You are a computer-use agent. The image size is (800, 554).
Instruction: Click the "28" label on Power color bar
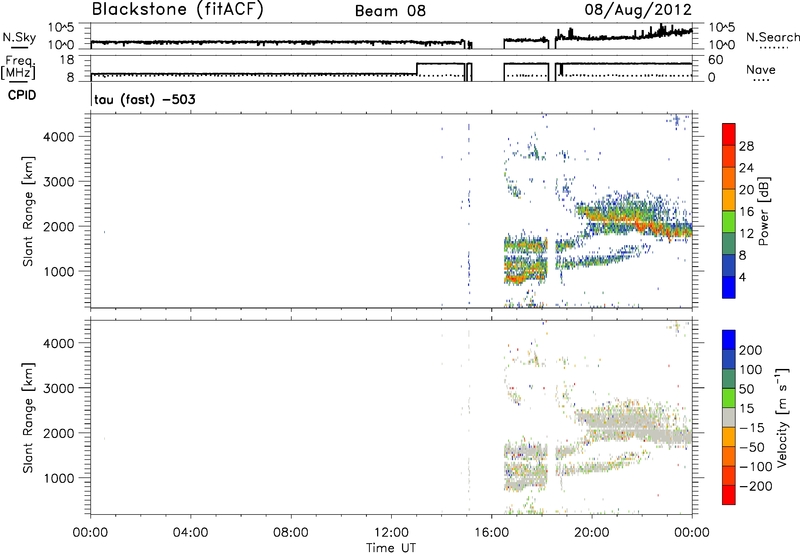point(746,146)
